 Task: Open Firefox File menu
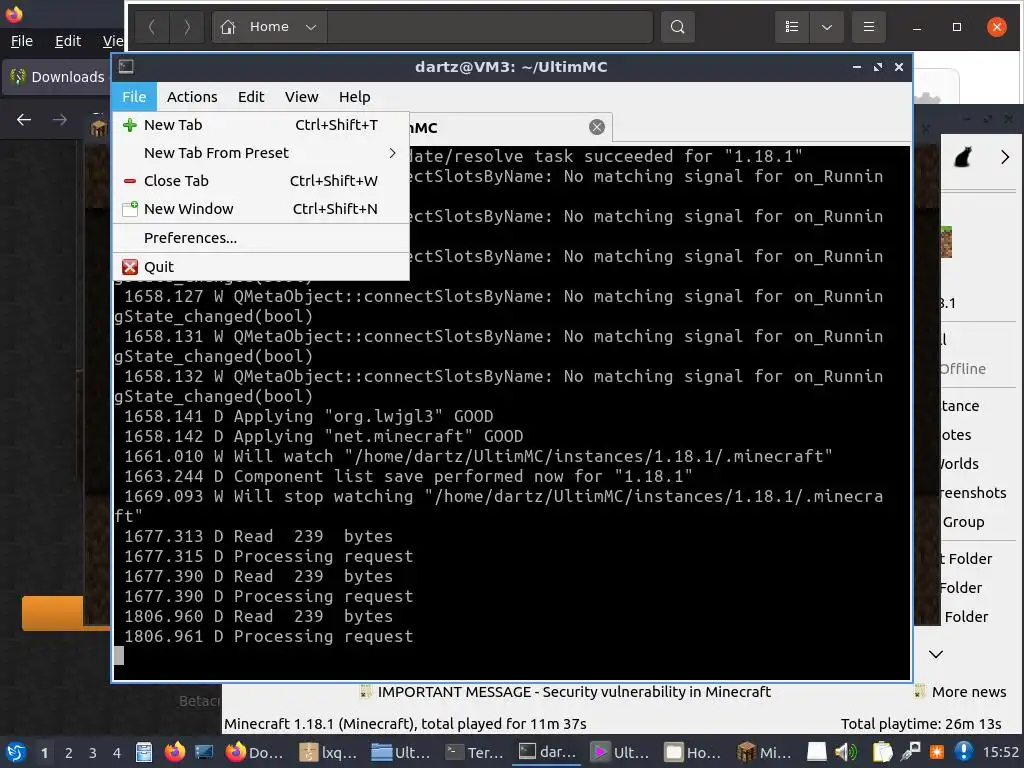point(22,41)
